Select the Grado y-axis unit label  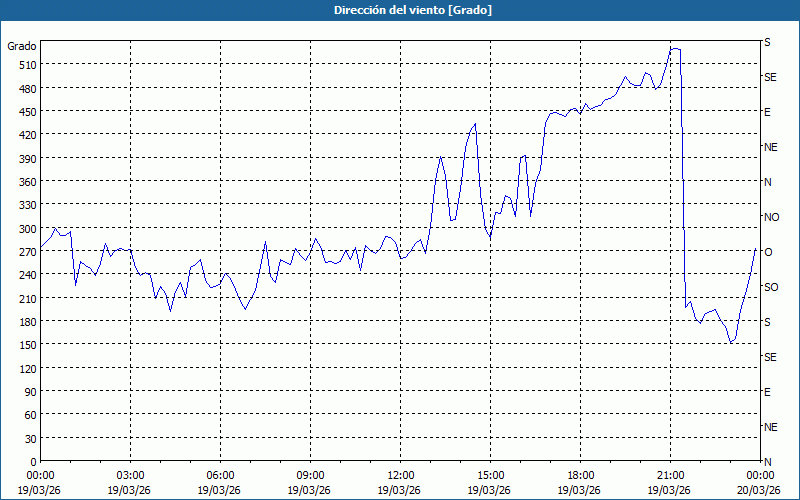pos(22,46)
